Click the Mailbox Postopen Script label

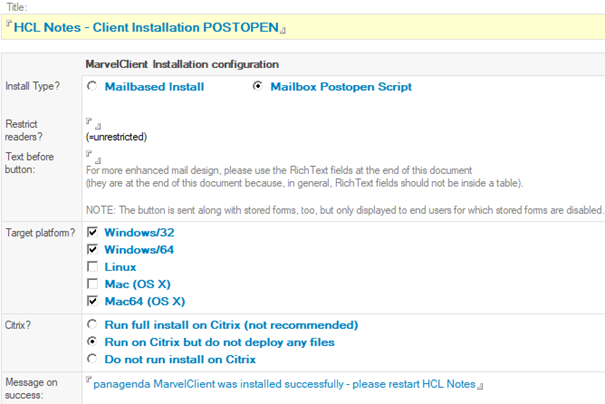pyautogui.click(x=341, y=87)
